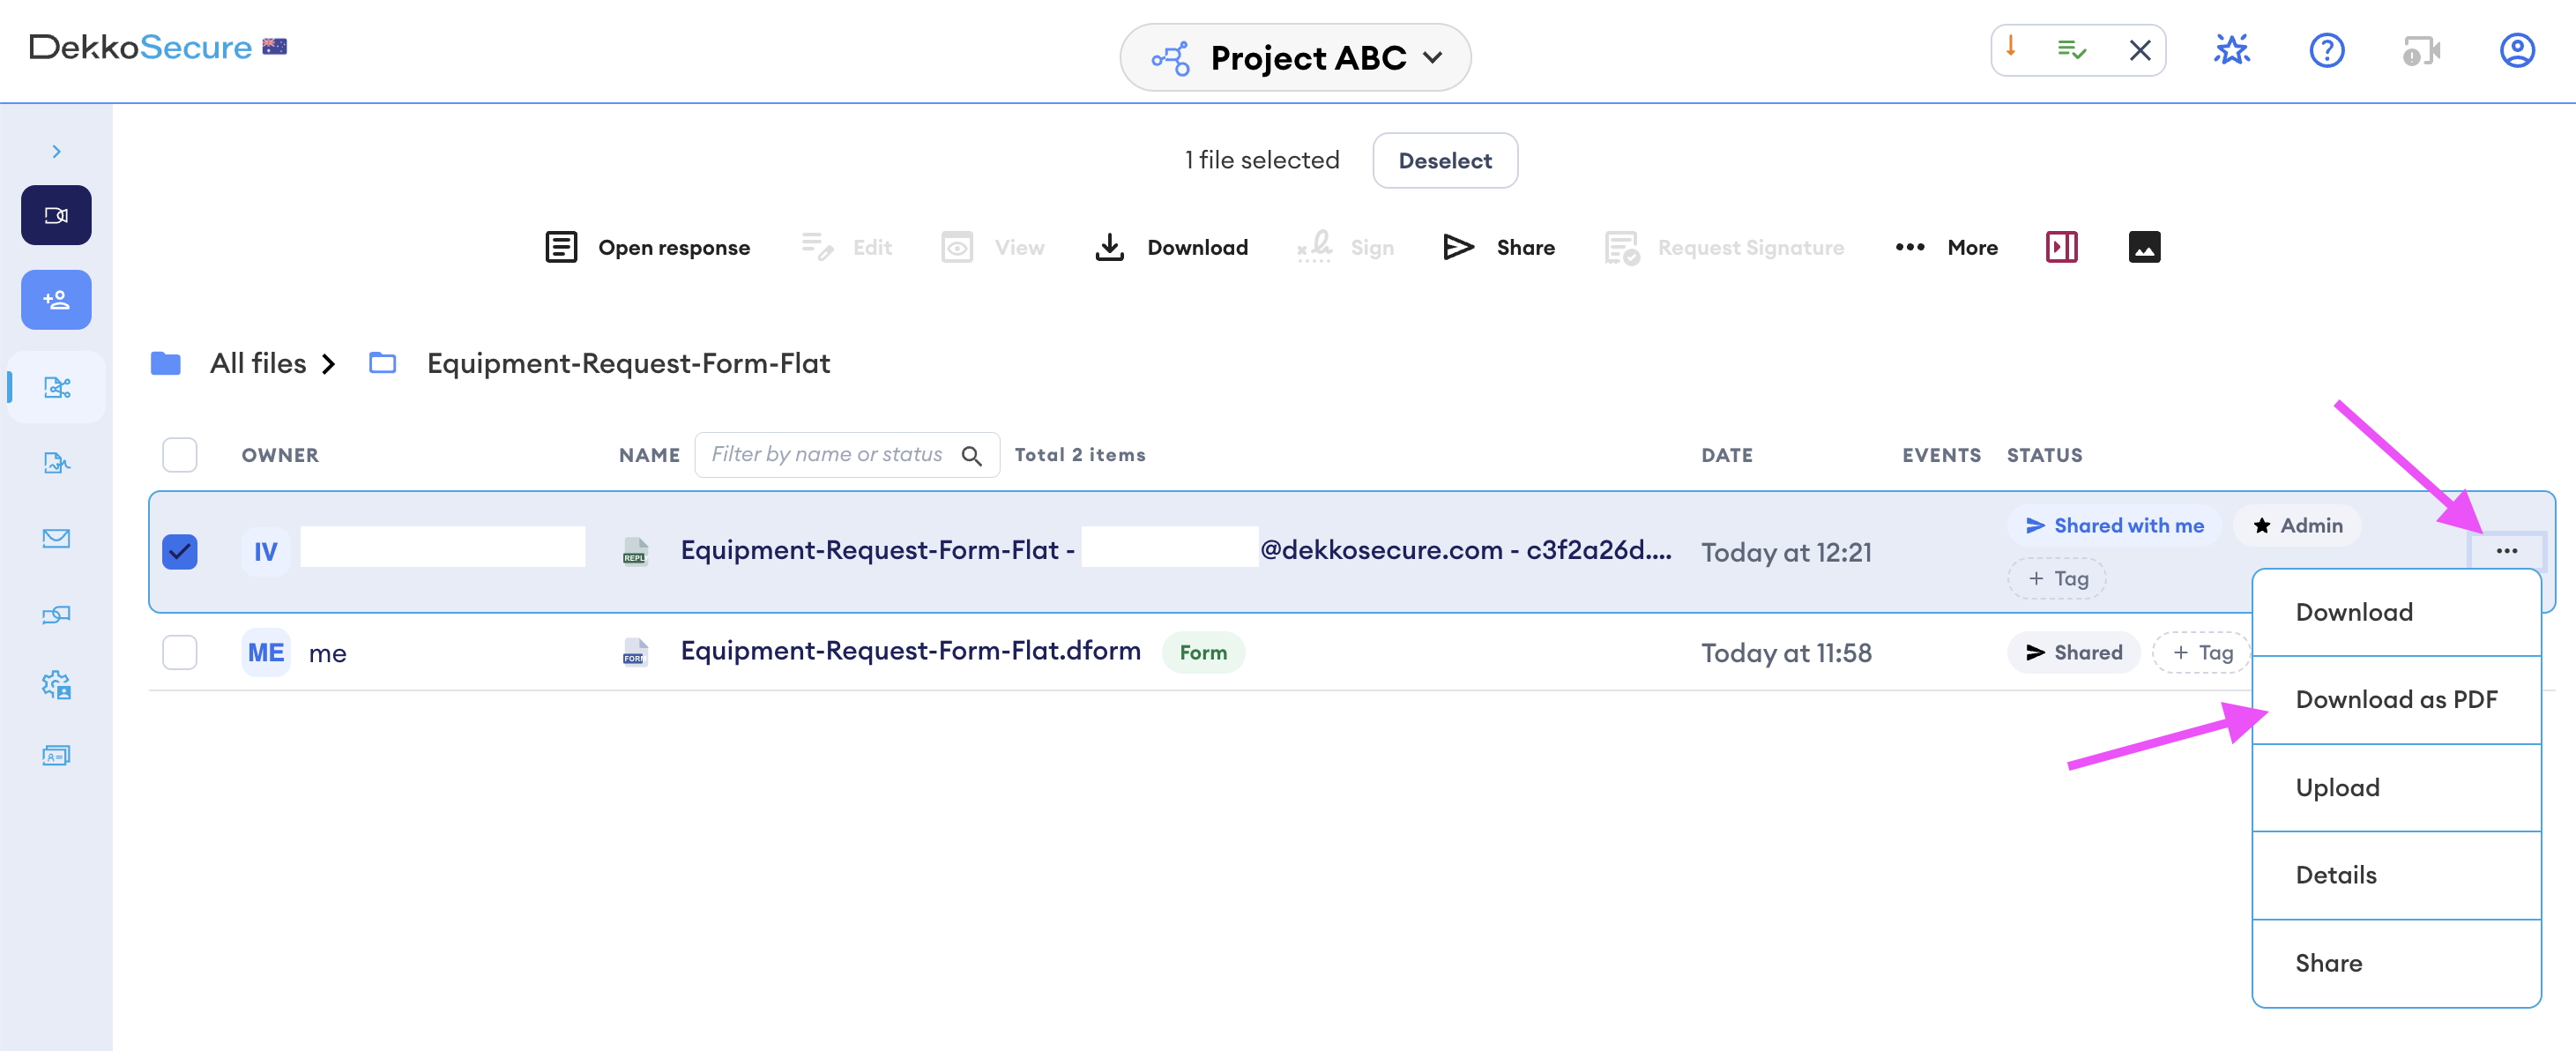
Task: Click the add contact sidebar icon
Action: pyautogui.click(x=56, y=300)
